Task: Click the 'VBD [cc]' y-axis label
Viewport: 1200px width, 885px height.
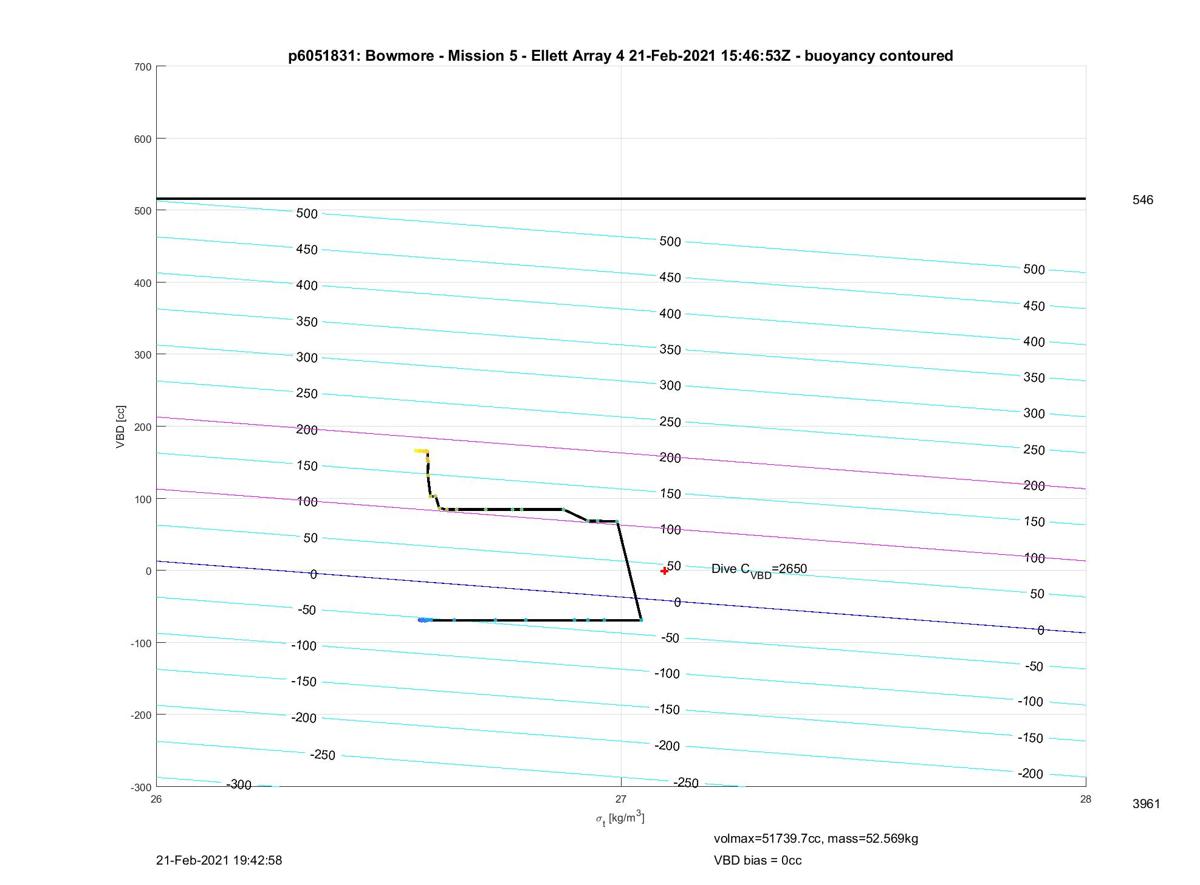Action: coord(120,427)
